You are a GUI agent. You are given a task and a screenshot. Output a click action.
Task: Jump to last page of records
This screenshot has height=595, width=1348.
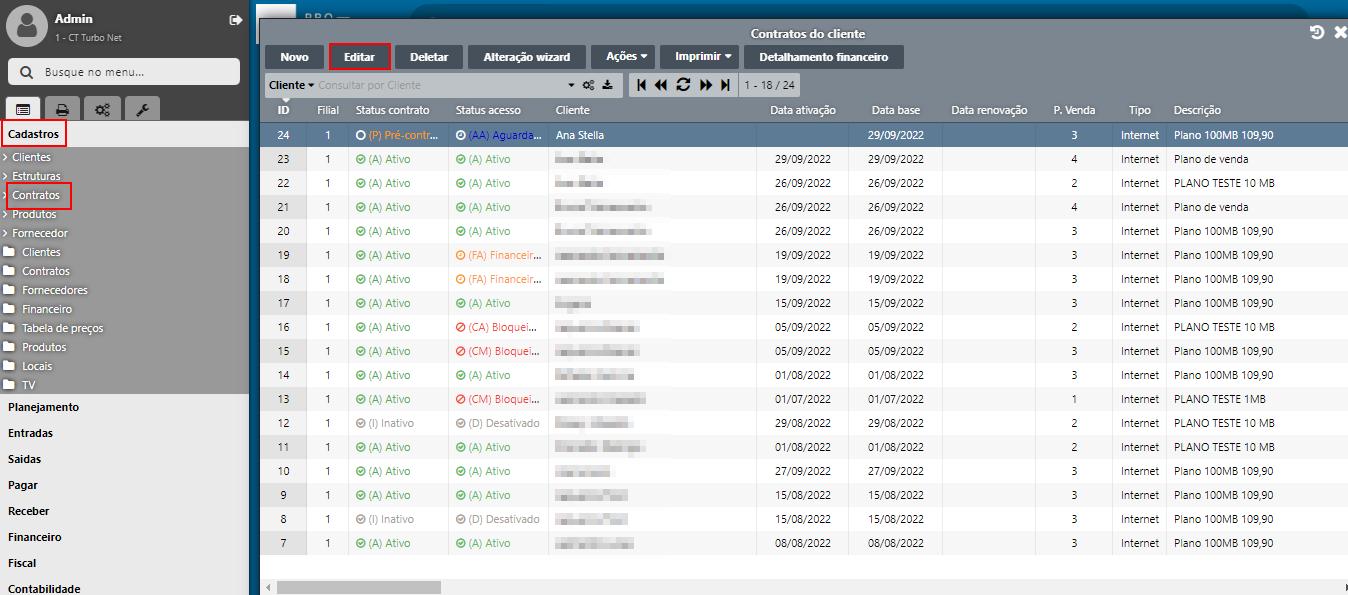[x=725, y=86]
